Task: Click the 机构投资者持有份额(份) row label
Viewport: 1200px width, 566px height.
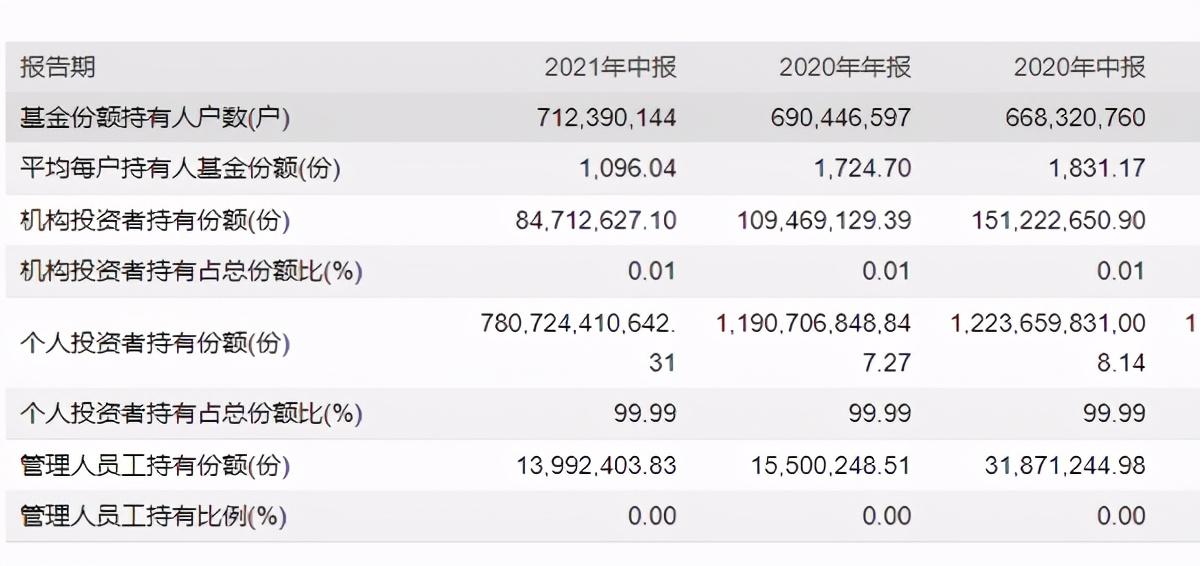Action: click(155, 220)
